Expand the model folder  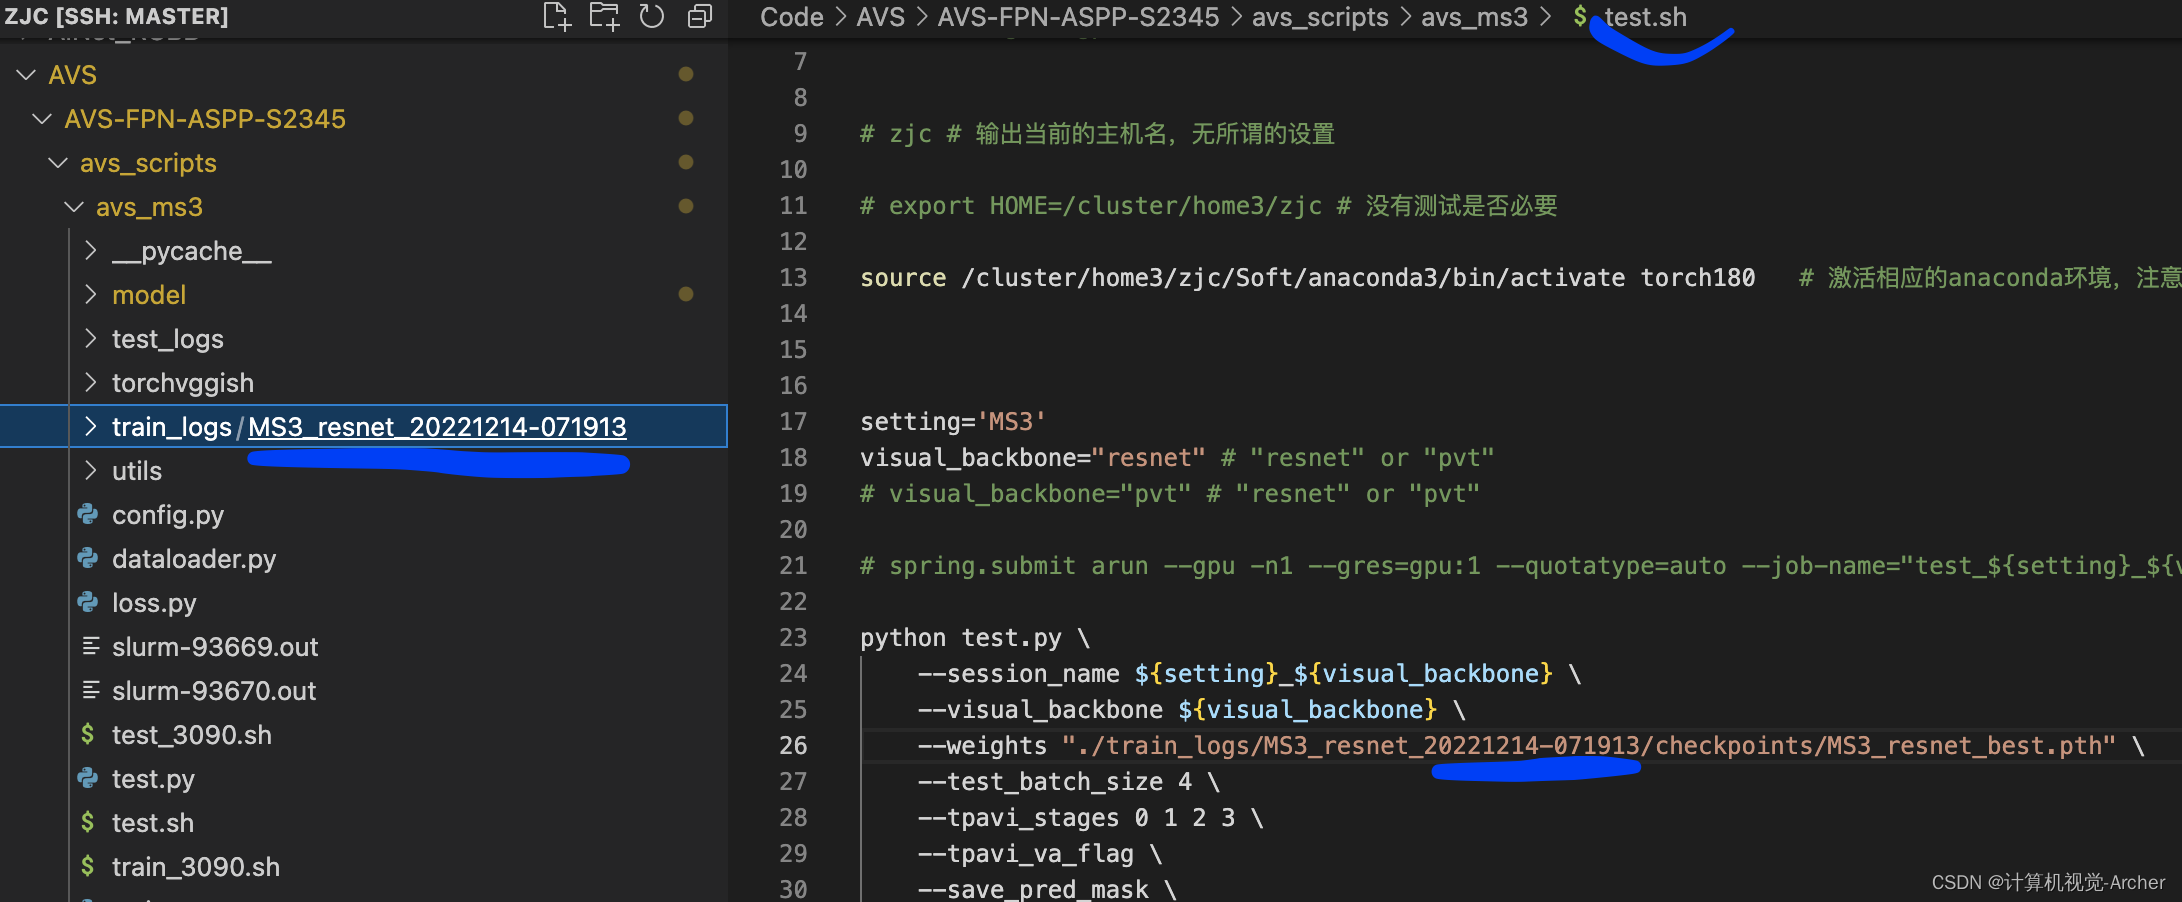tap(91, 295)
